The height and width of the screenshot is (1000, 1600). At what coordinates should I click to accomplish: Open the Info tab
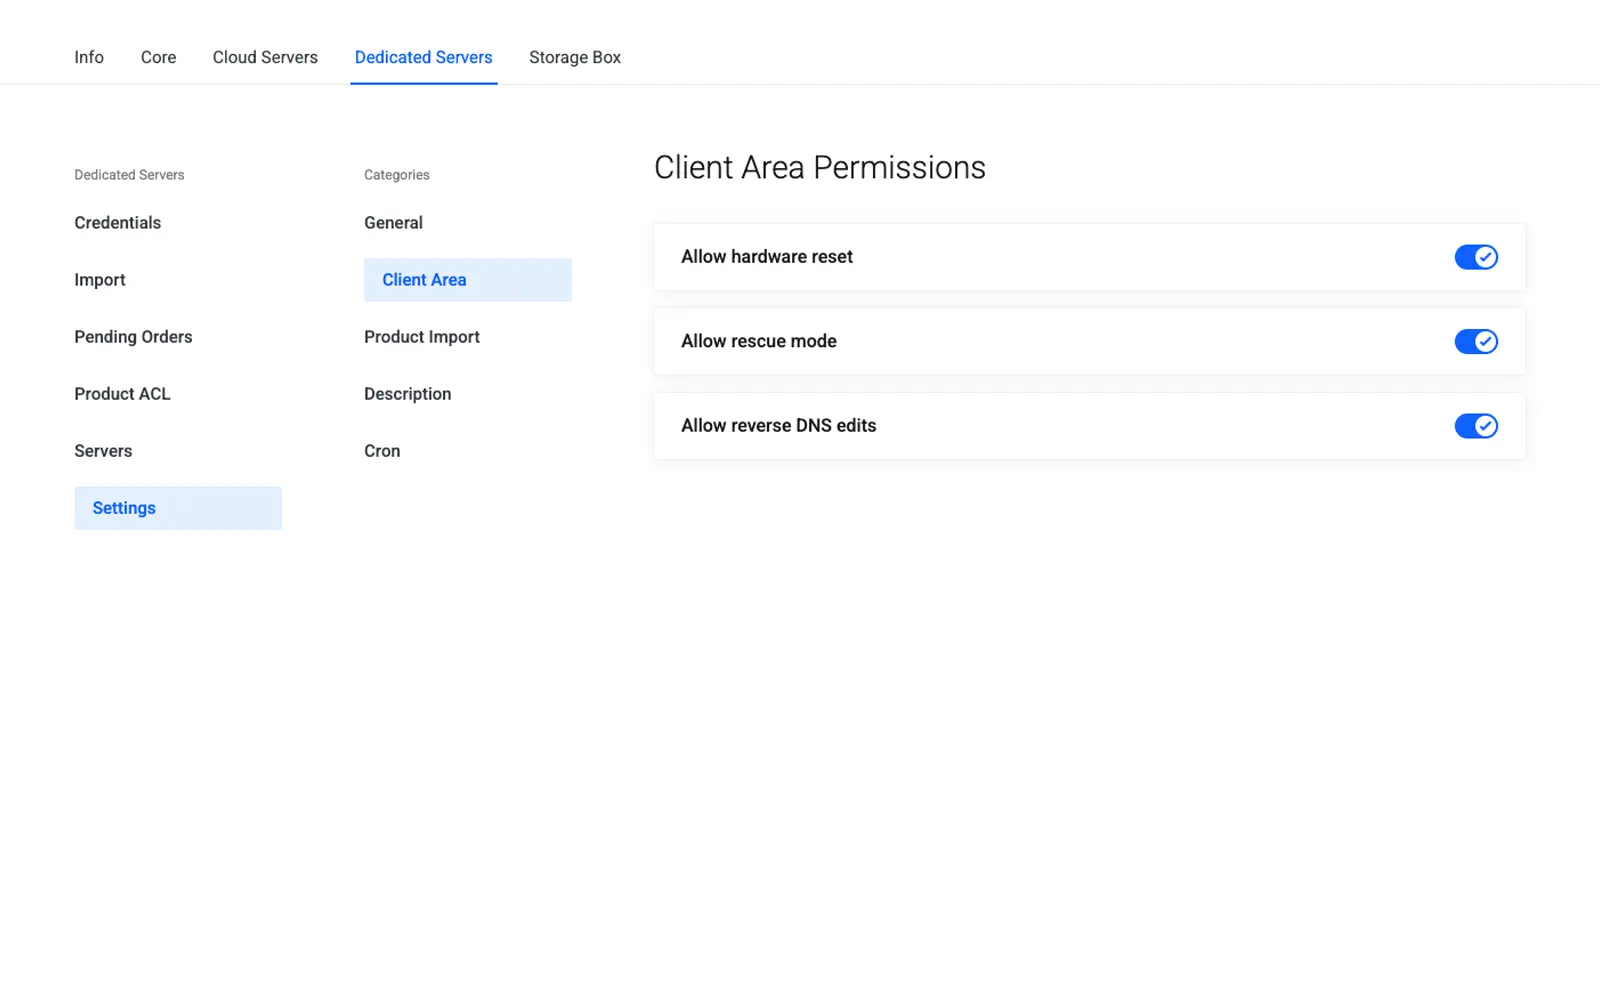89,57
